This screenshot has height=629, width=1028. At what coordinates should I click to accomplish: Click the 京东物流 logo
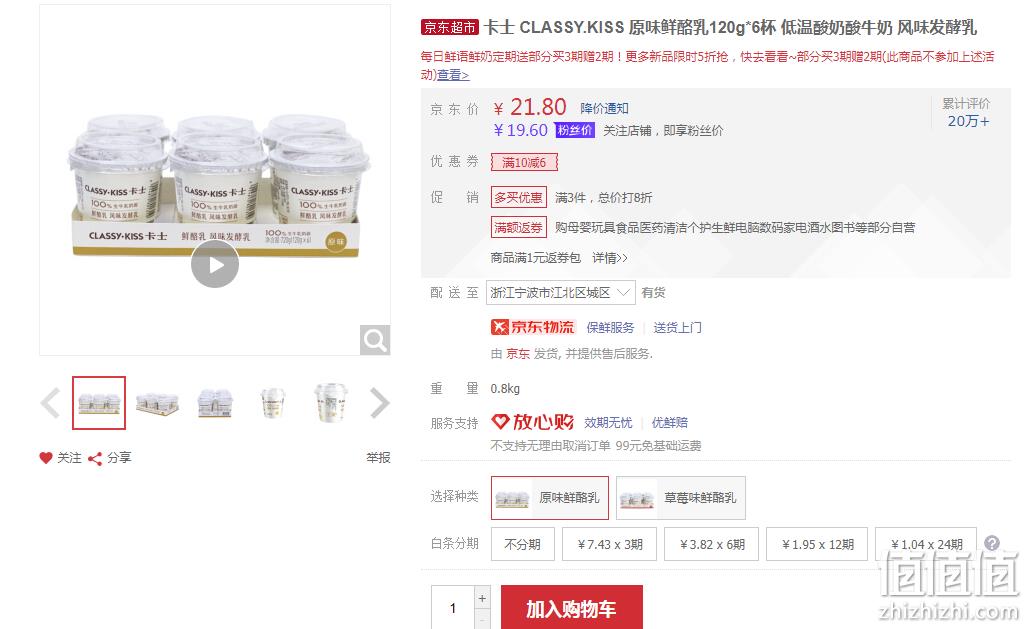tap(532, 327)
